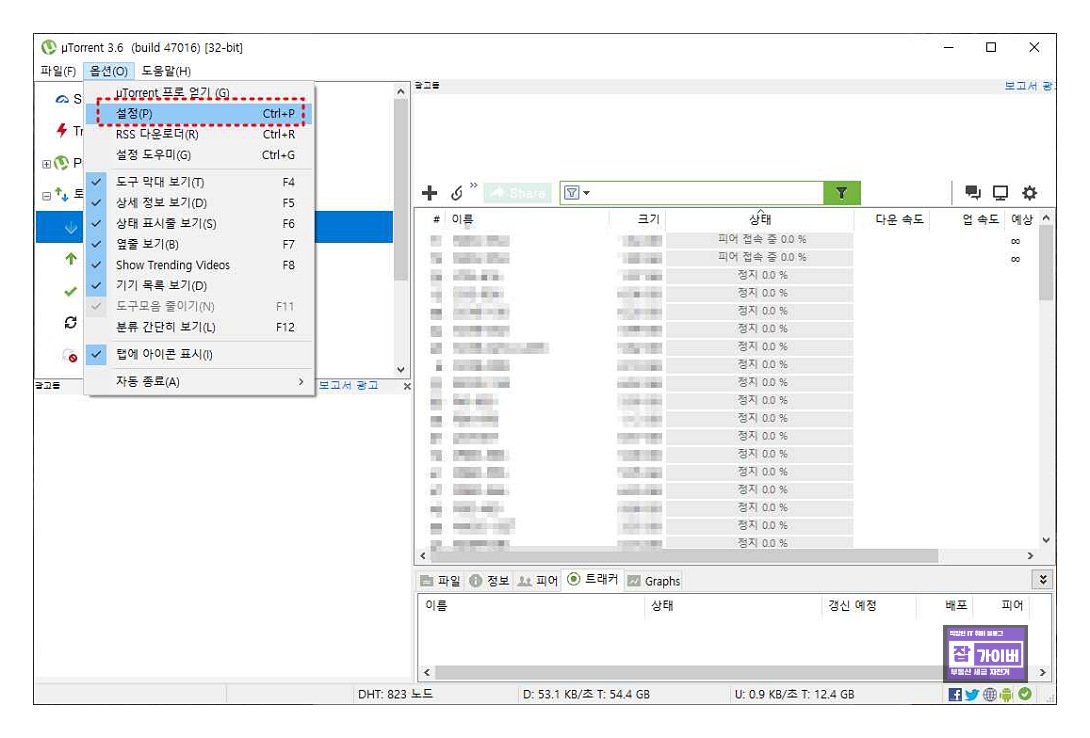
Task: Click the Share button
Action: (518, 192)
